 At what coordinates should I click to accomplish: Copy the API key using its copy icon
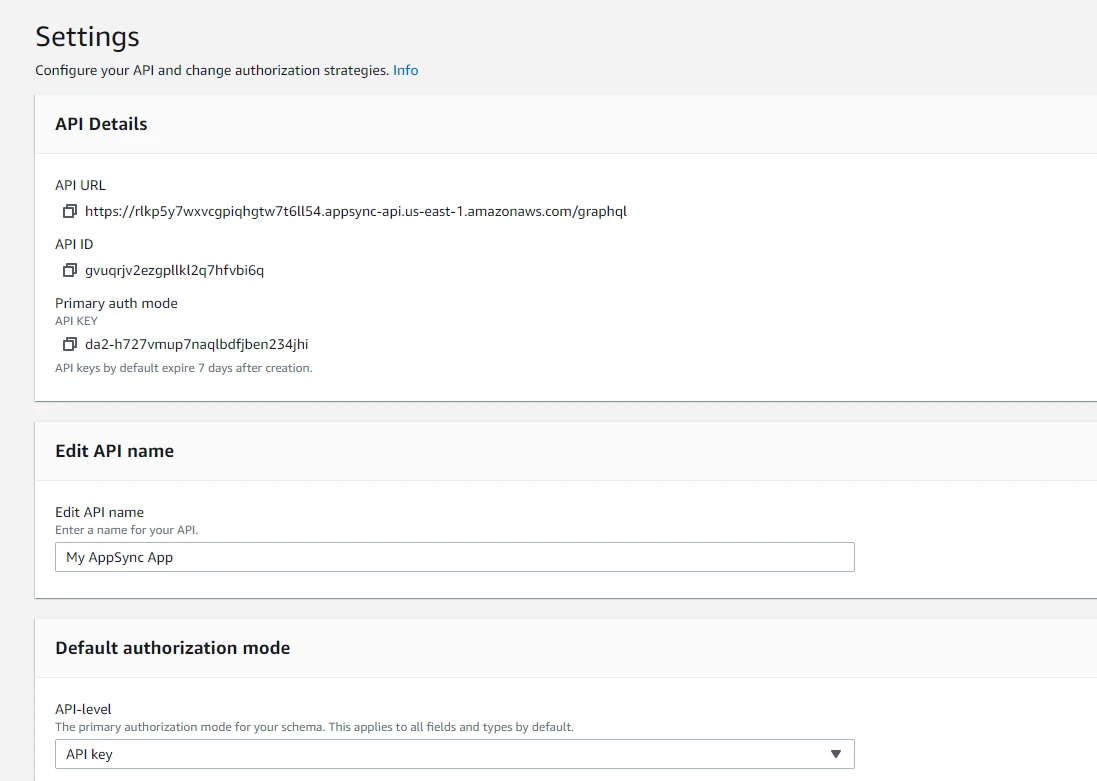click(x=69, y=345)
